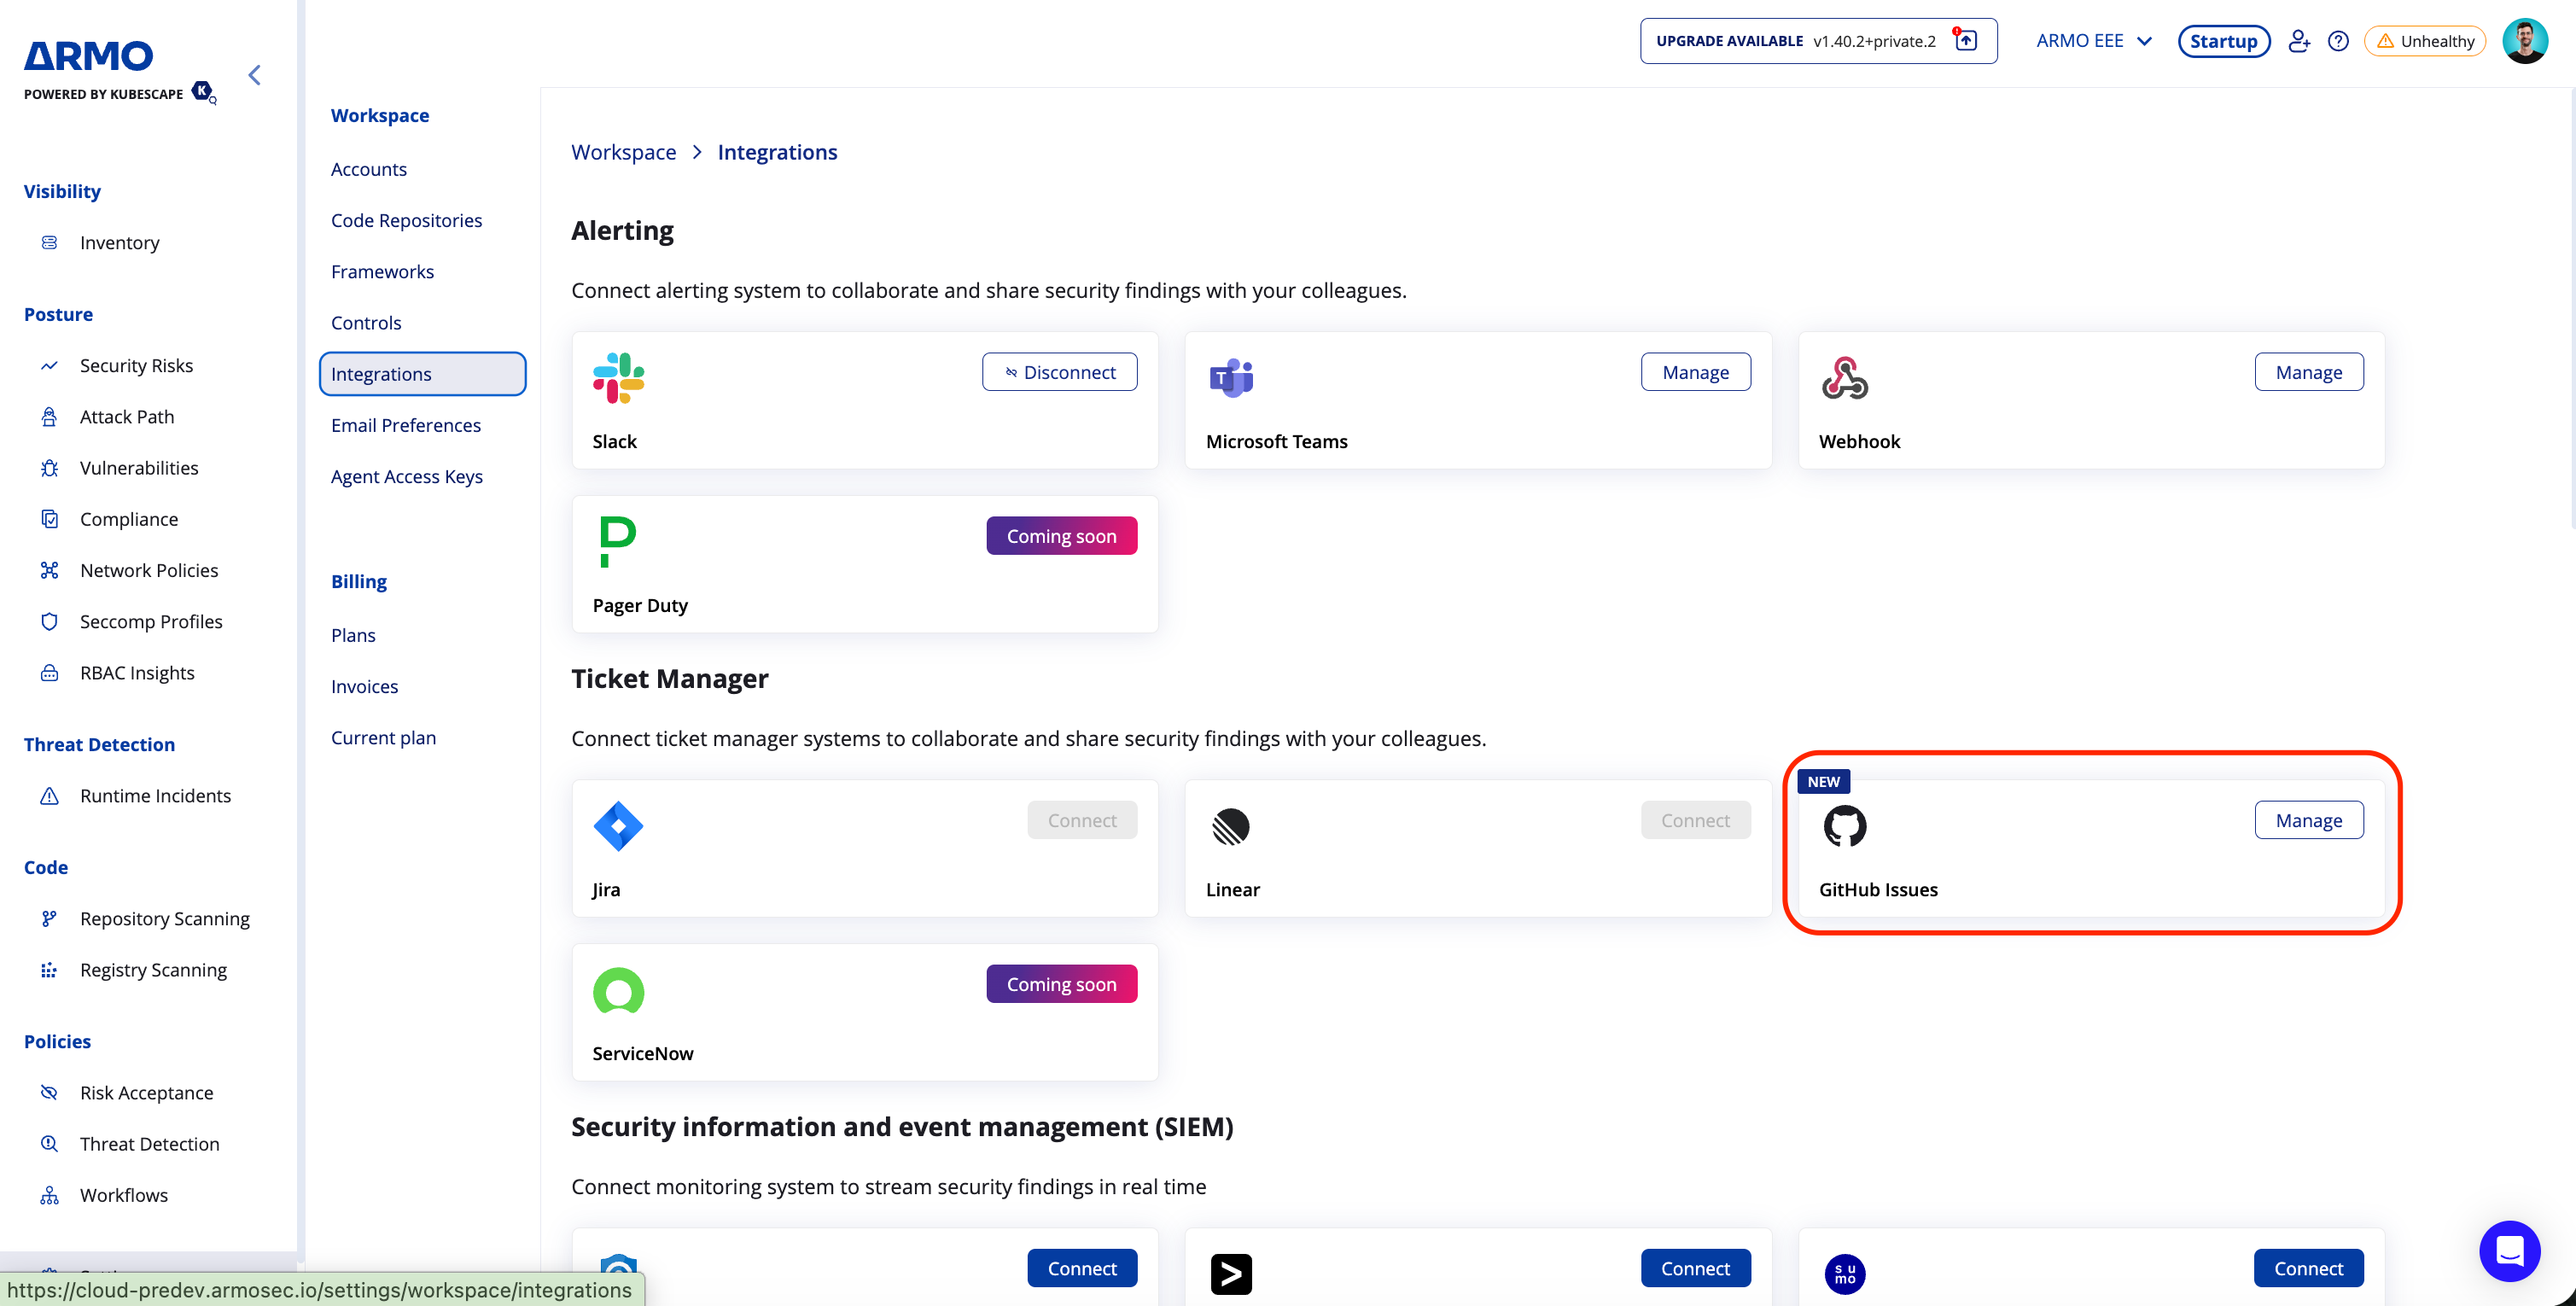
Task: Open Risk Acceptance policies
Action: pos(146,1093)
